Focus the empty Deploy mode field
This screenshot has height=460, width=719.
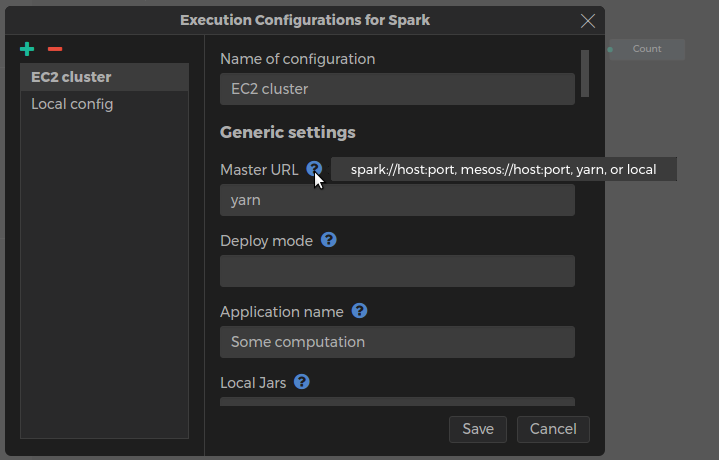397,271
